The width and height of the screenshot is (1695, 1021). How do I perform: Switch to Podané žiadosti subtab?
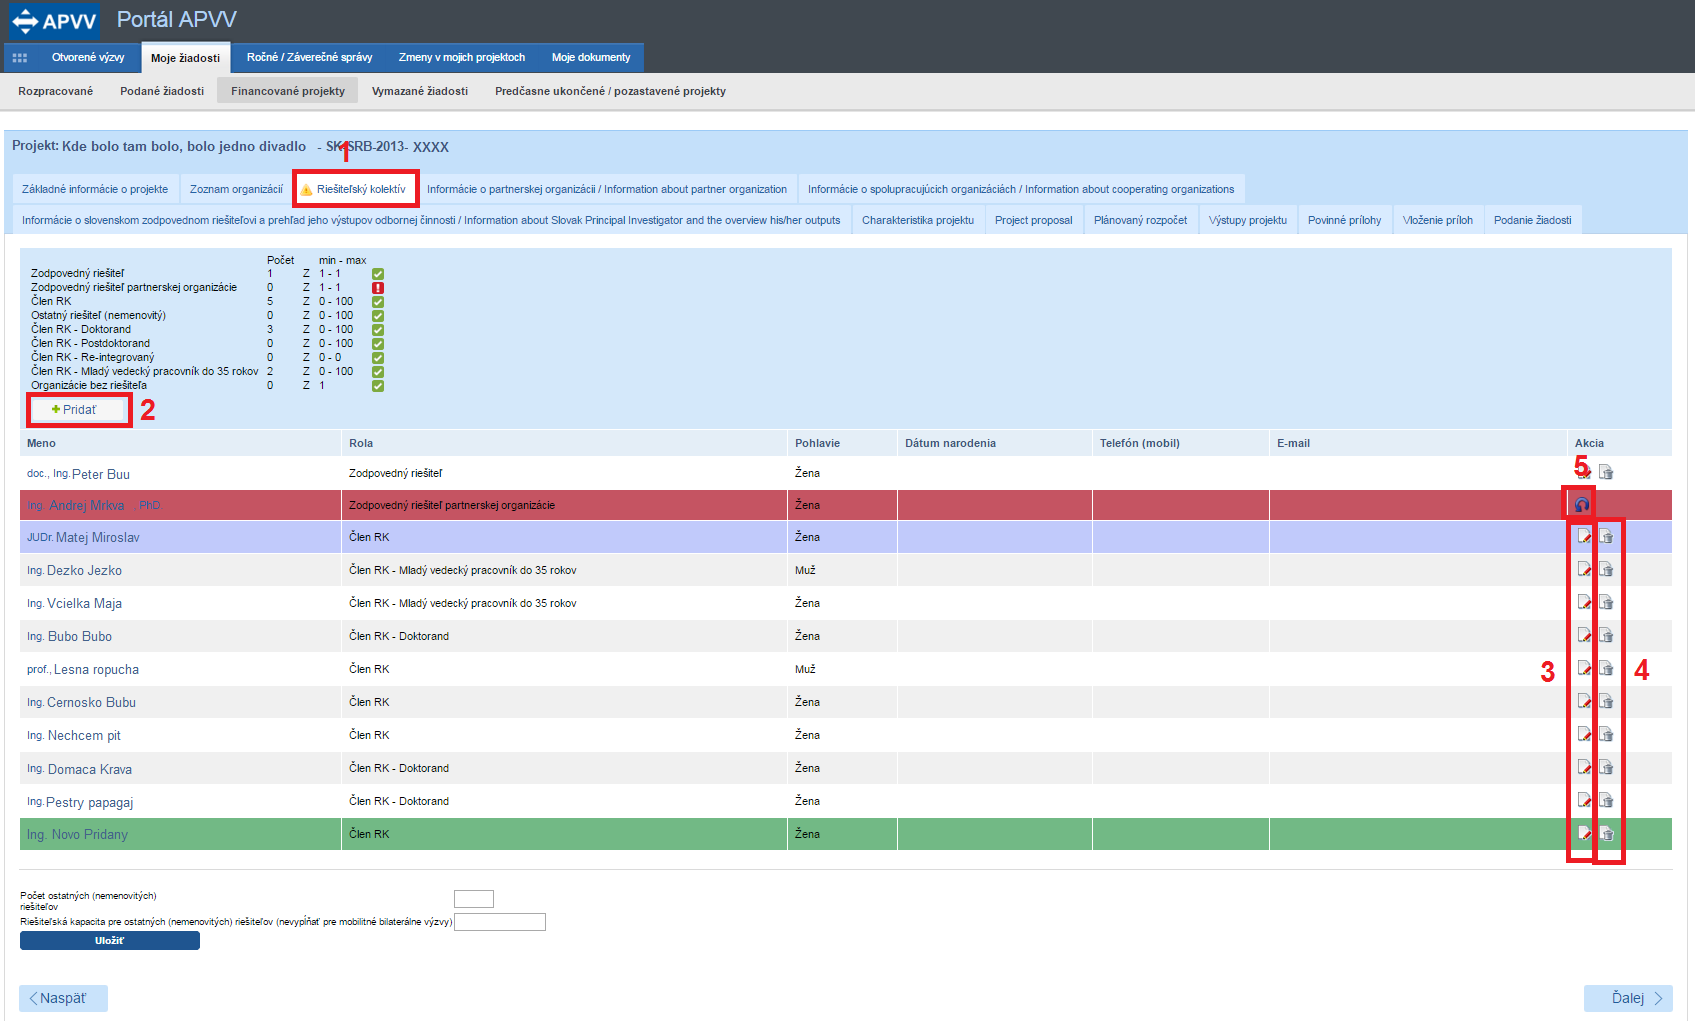[162, 91]
